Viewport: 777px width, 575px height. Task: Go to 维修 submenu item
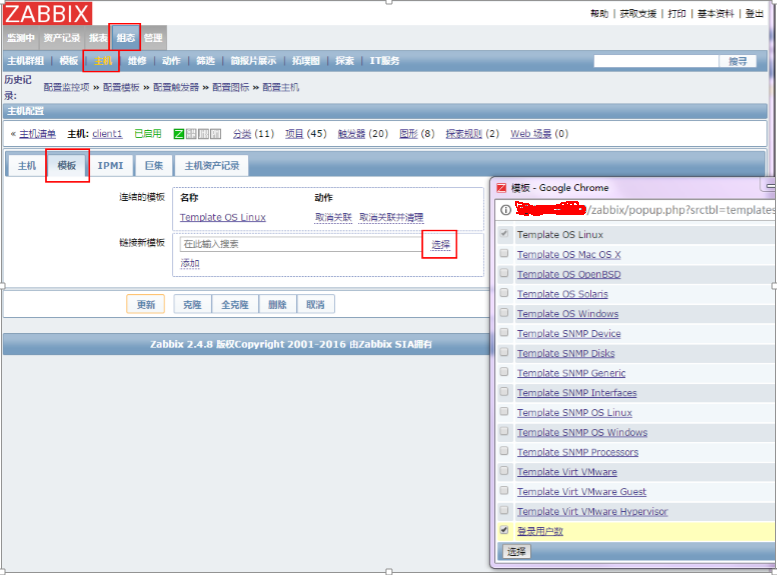(x=137, y=61)
